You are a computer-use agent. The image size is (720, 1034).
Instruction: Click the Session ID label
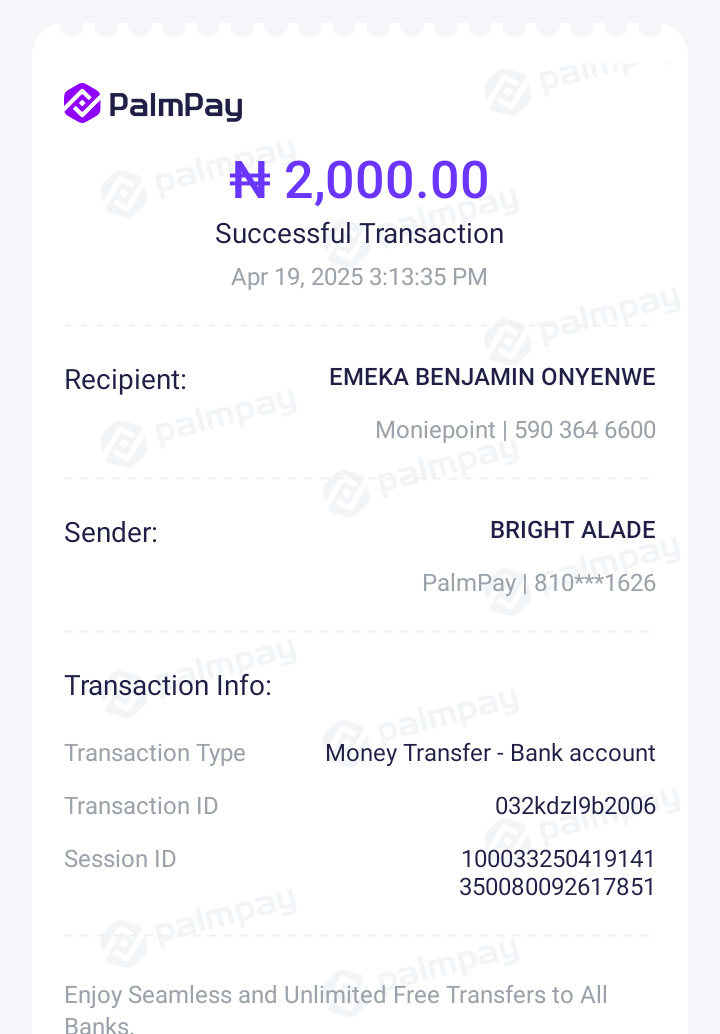(x=120, y=859)
